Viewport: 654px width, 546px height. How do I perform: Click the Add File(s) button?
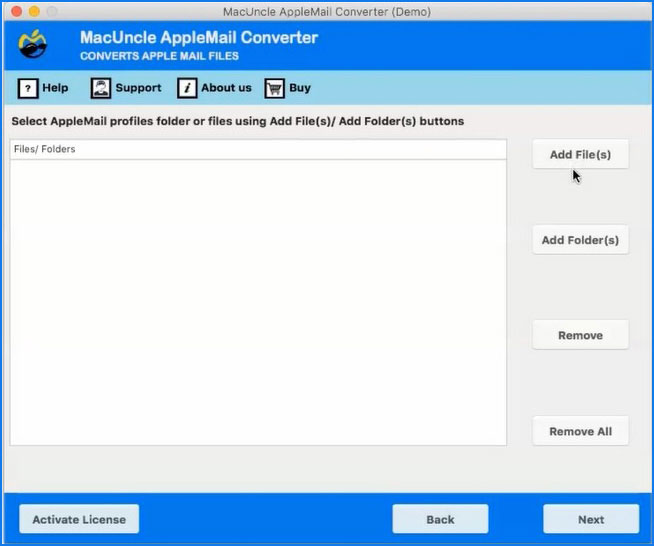[x=580, y=154]
